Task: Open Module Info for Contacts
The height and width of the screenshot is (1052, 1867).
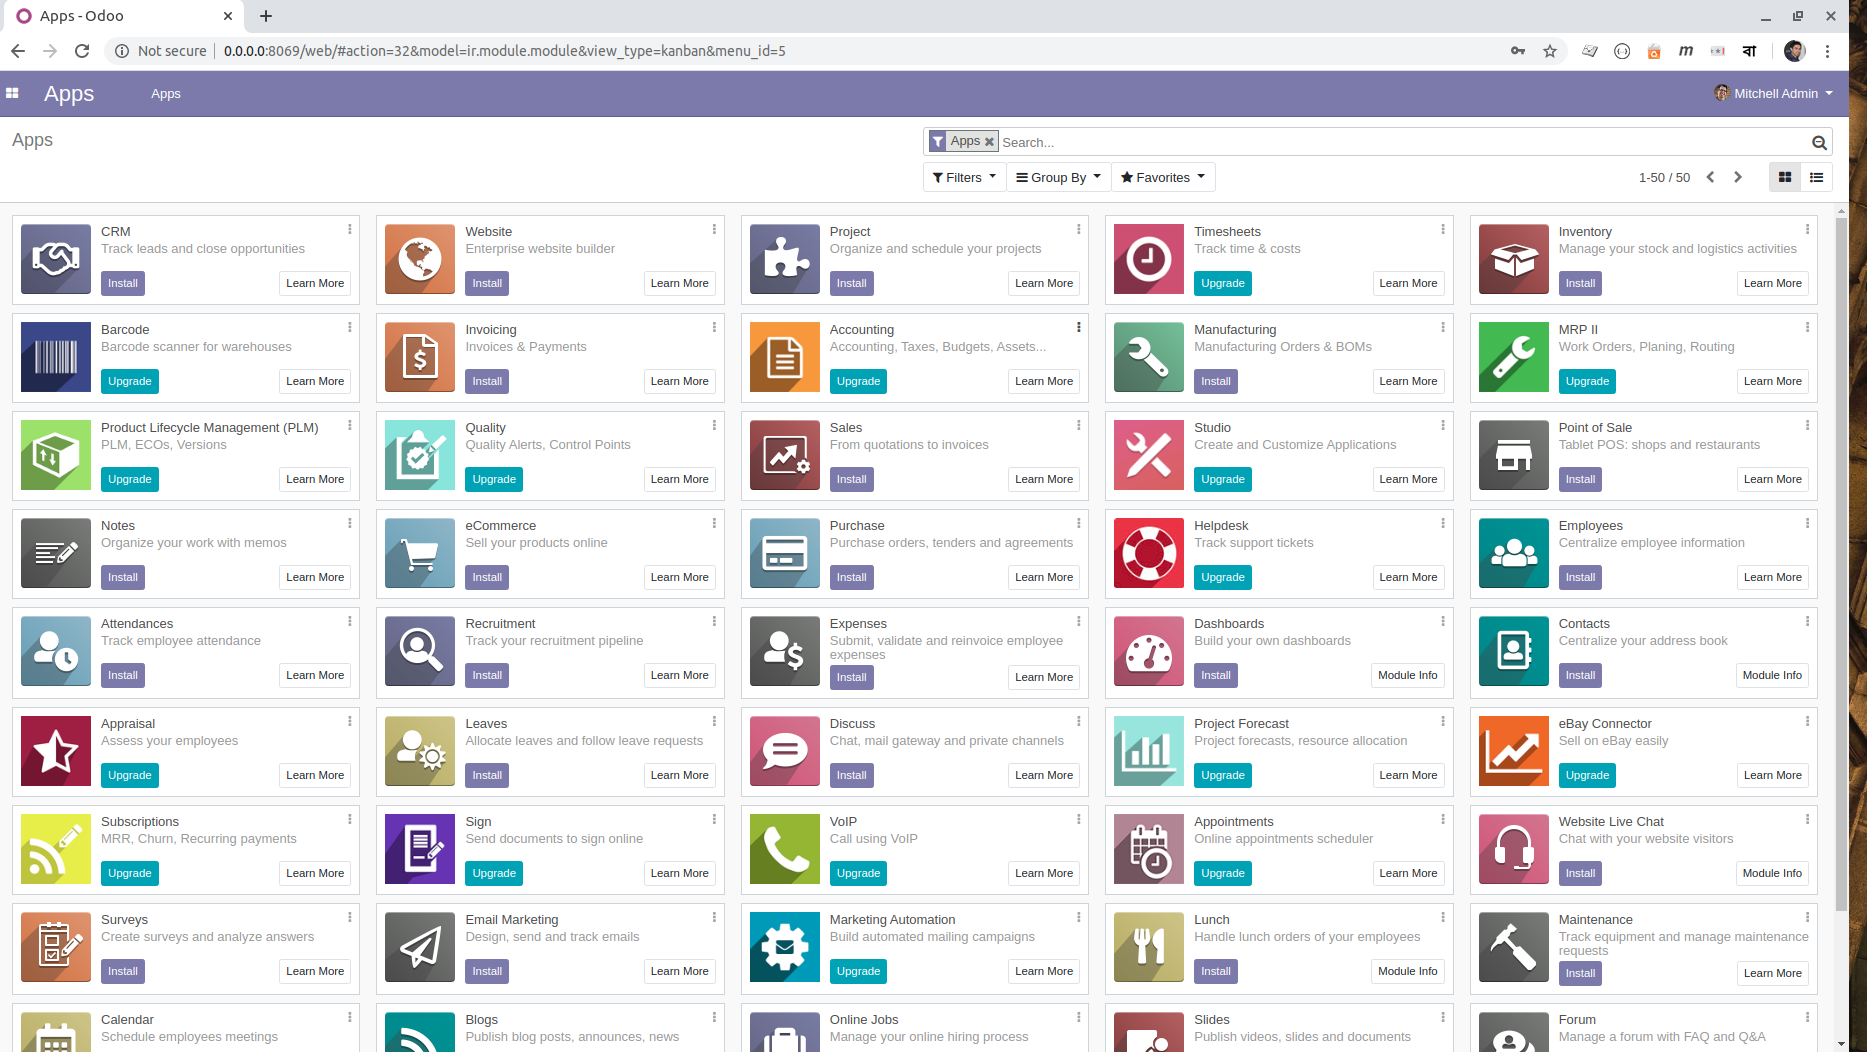Action: click(1772, 675)
